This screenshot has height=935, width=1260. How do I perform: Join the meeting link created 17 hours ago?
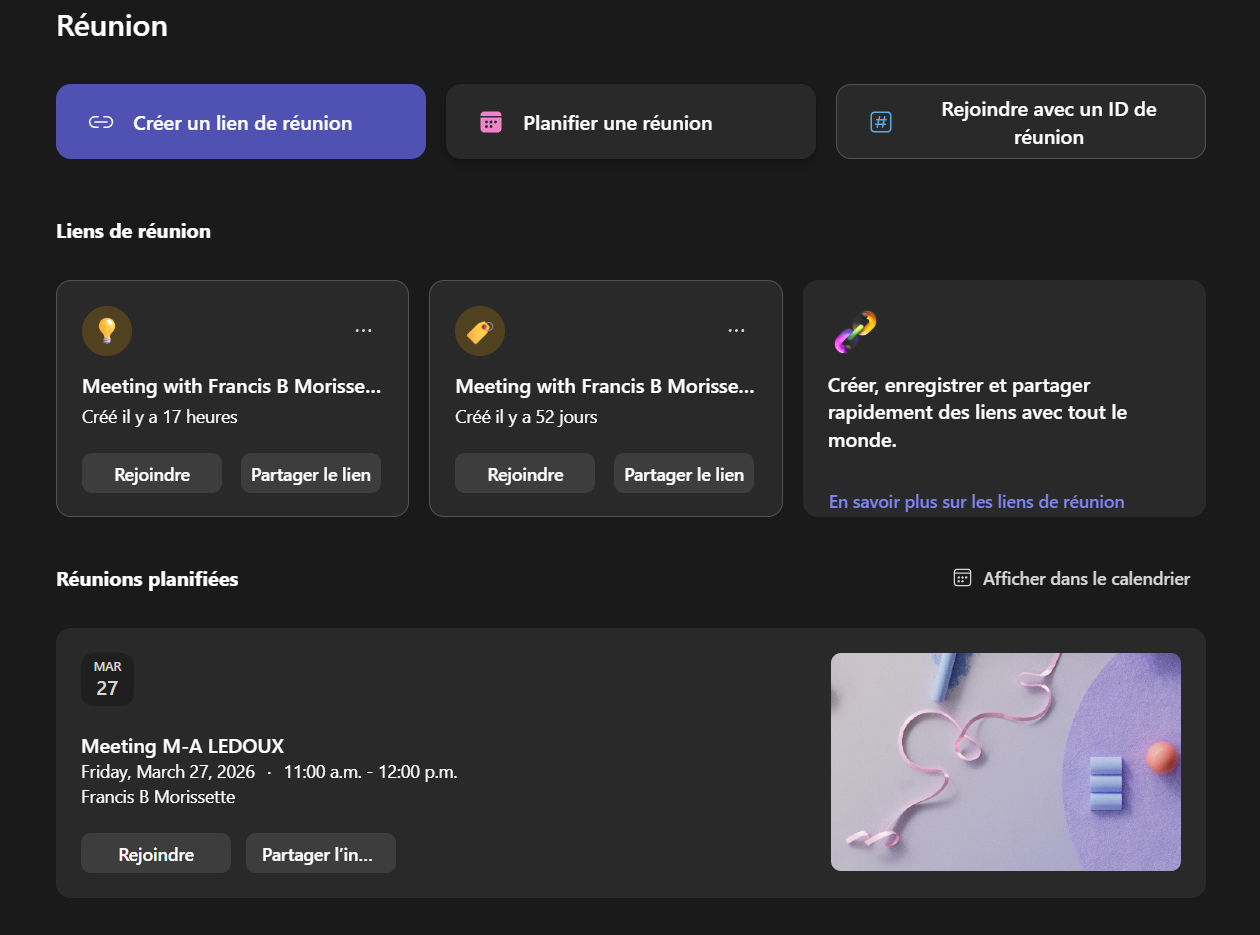tap(152, 474)
